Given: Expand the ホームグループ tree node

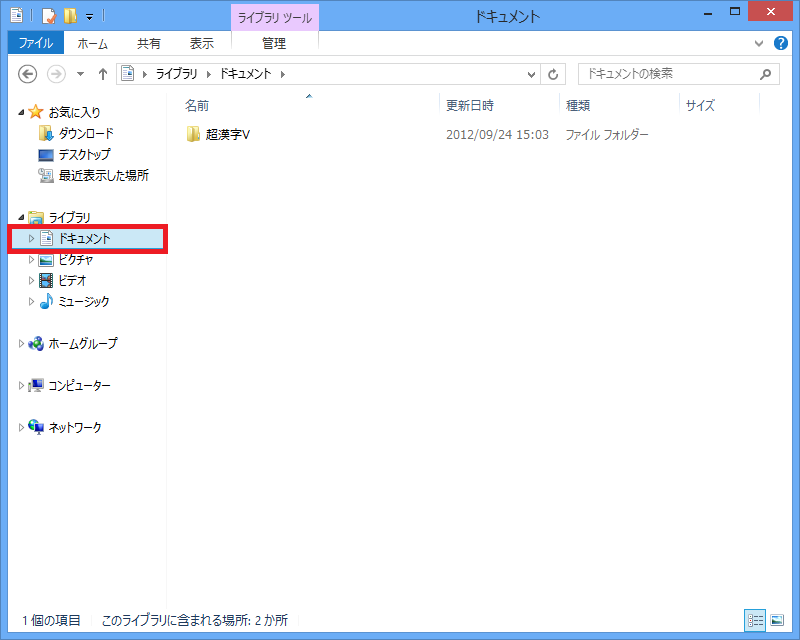Looking at the screenshot, I should (22, 343).
